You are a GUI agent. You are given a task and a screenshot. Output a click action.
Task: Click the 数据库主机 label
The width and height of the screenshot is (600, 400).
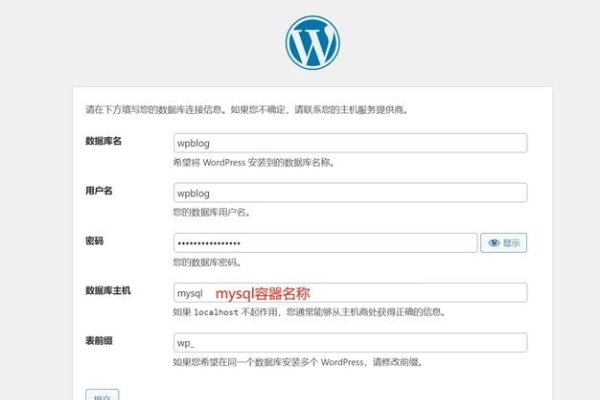point(108,291)
